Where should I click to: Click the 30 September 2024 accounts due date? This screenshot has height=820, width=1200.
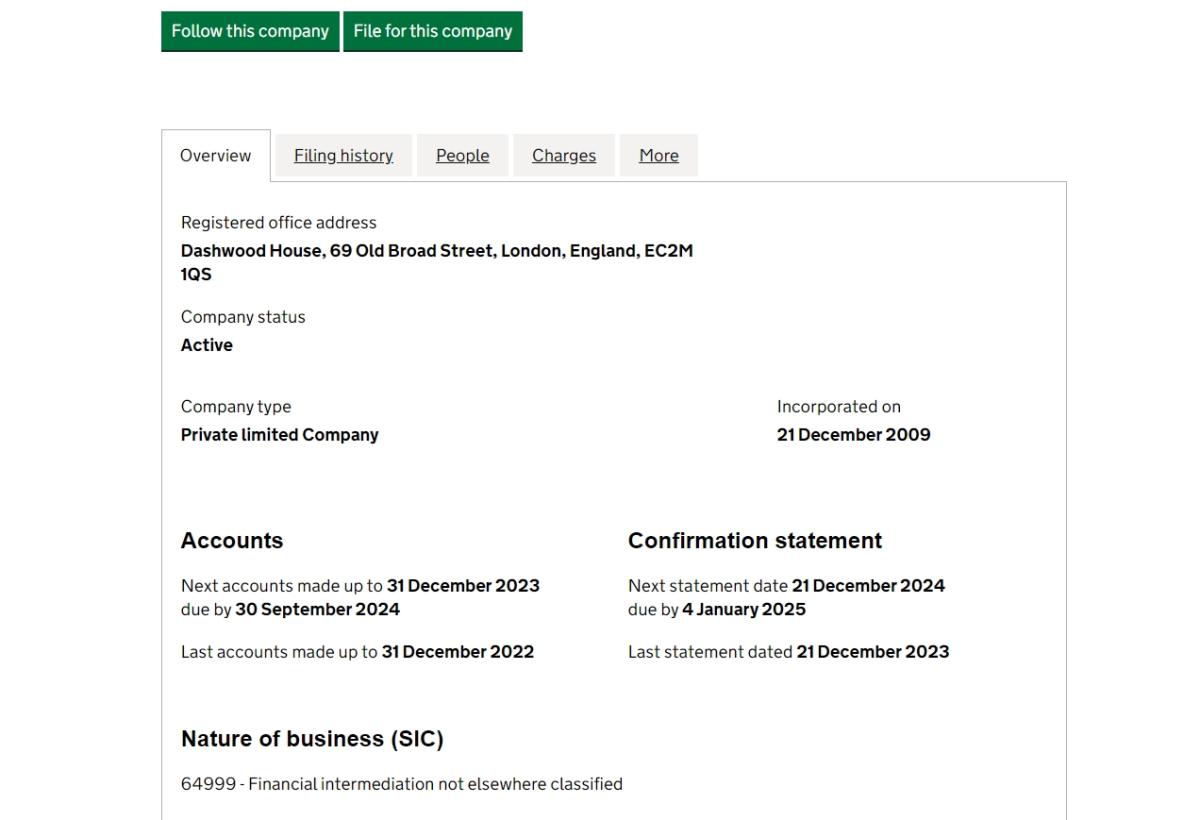[317, 609]
